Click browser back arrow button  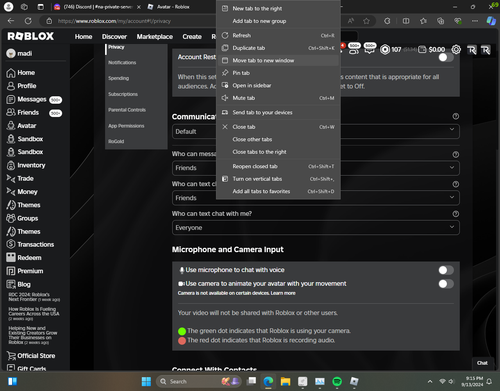[11, 21]
